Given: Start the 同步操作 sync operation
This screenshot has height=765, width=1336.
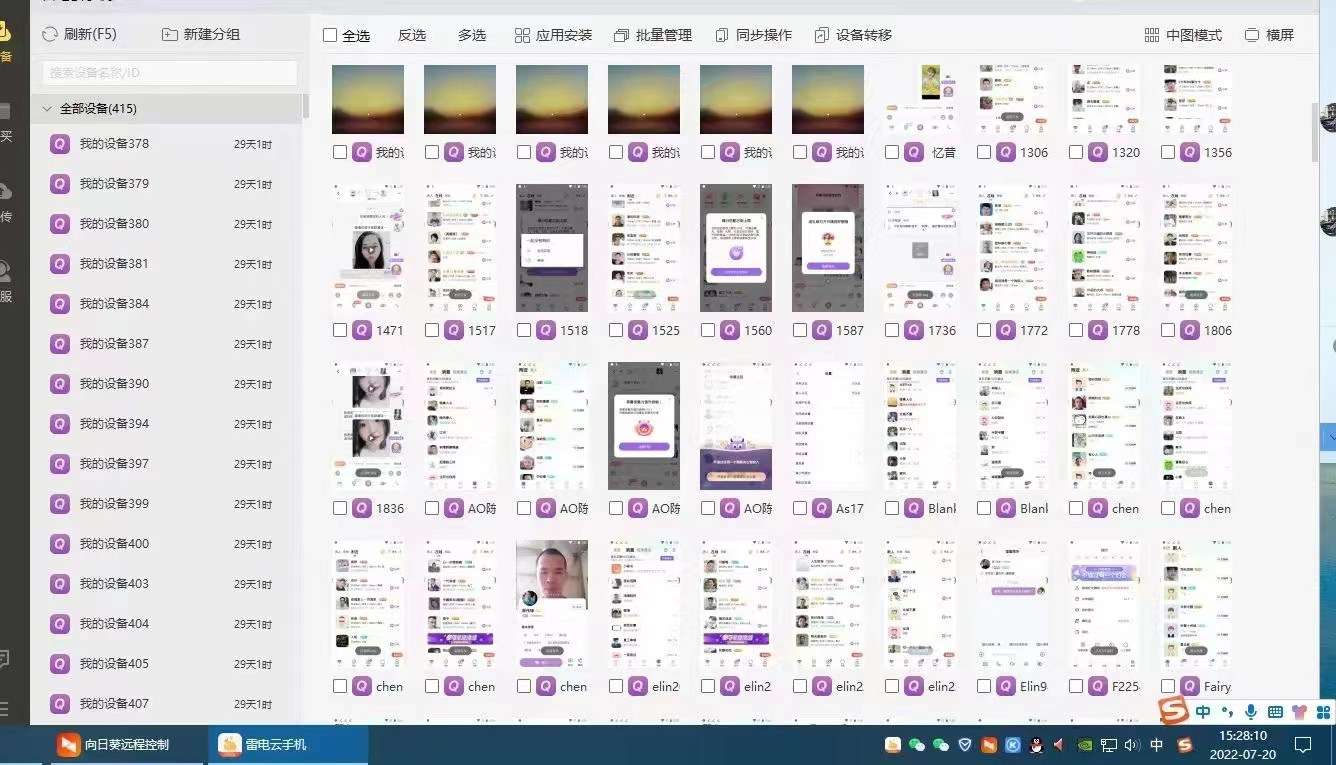Looking at the screenshot, I should [x=763, y=34].
